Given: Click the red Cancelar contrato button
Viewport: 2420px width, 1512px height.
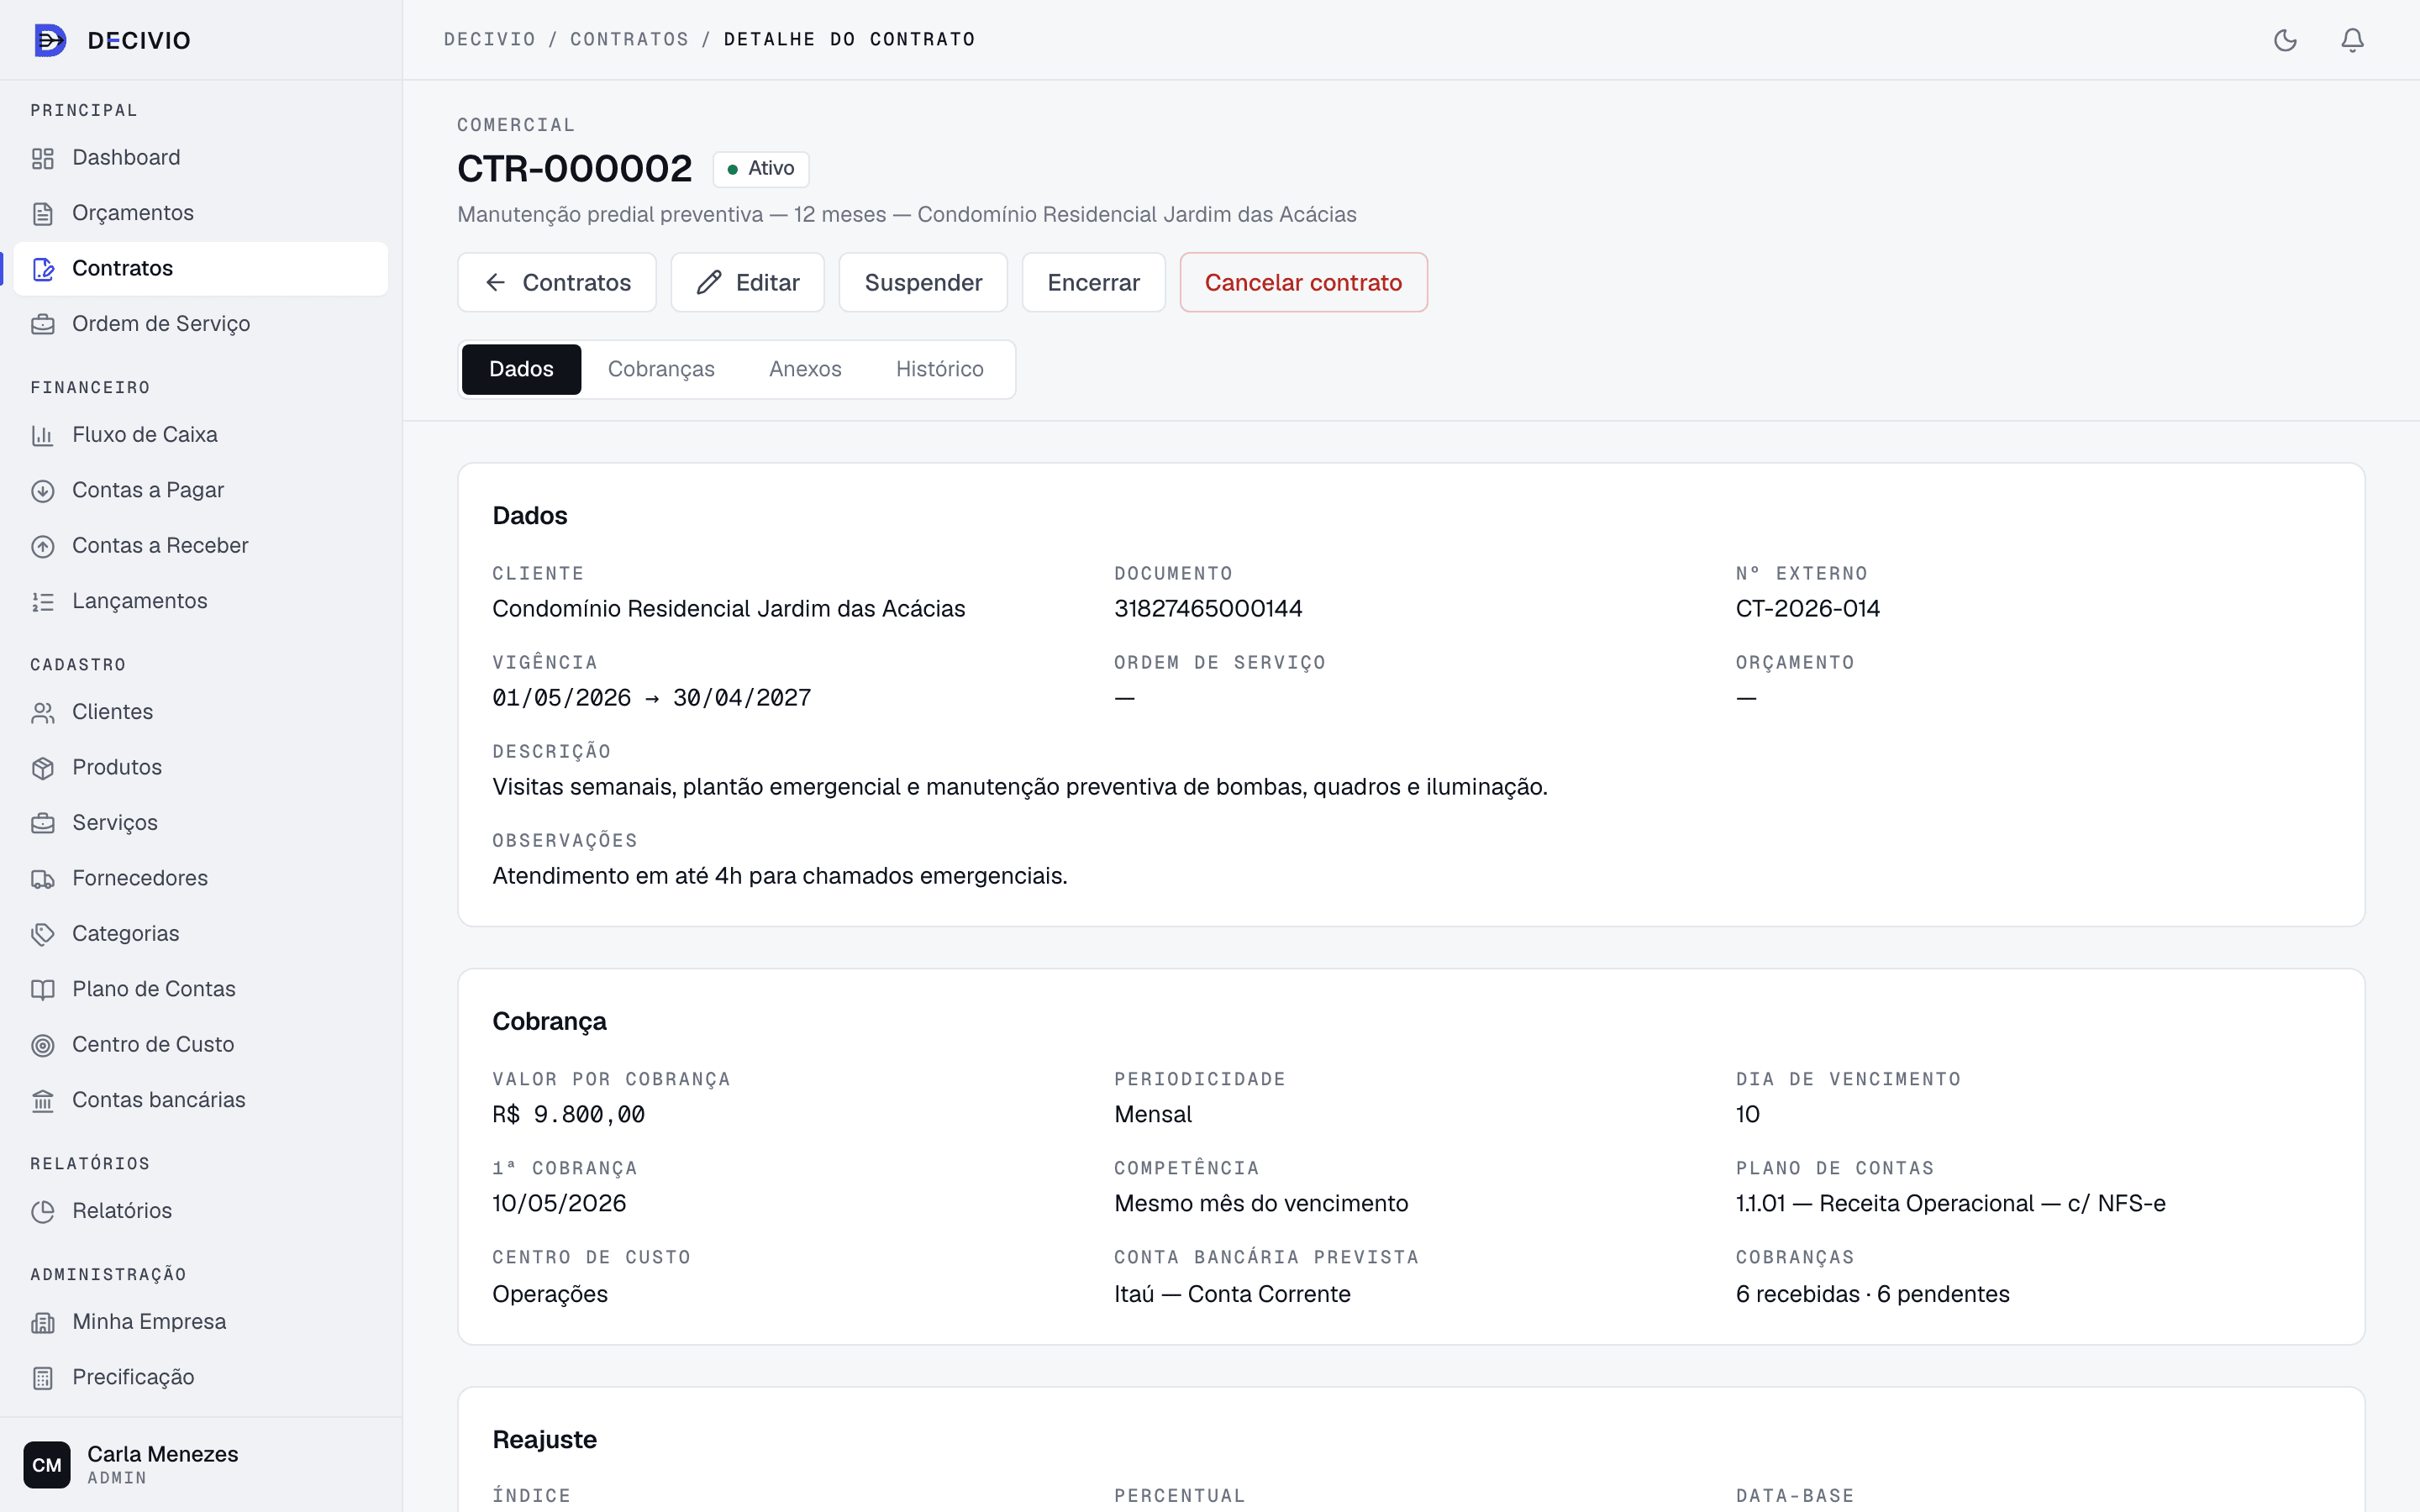Looking at the screenshot, I should pos(1303,282).
